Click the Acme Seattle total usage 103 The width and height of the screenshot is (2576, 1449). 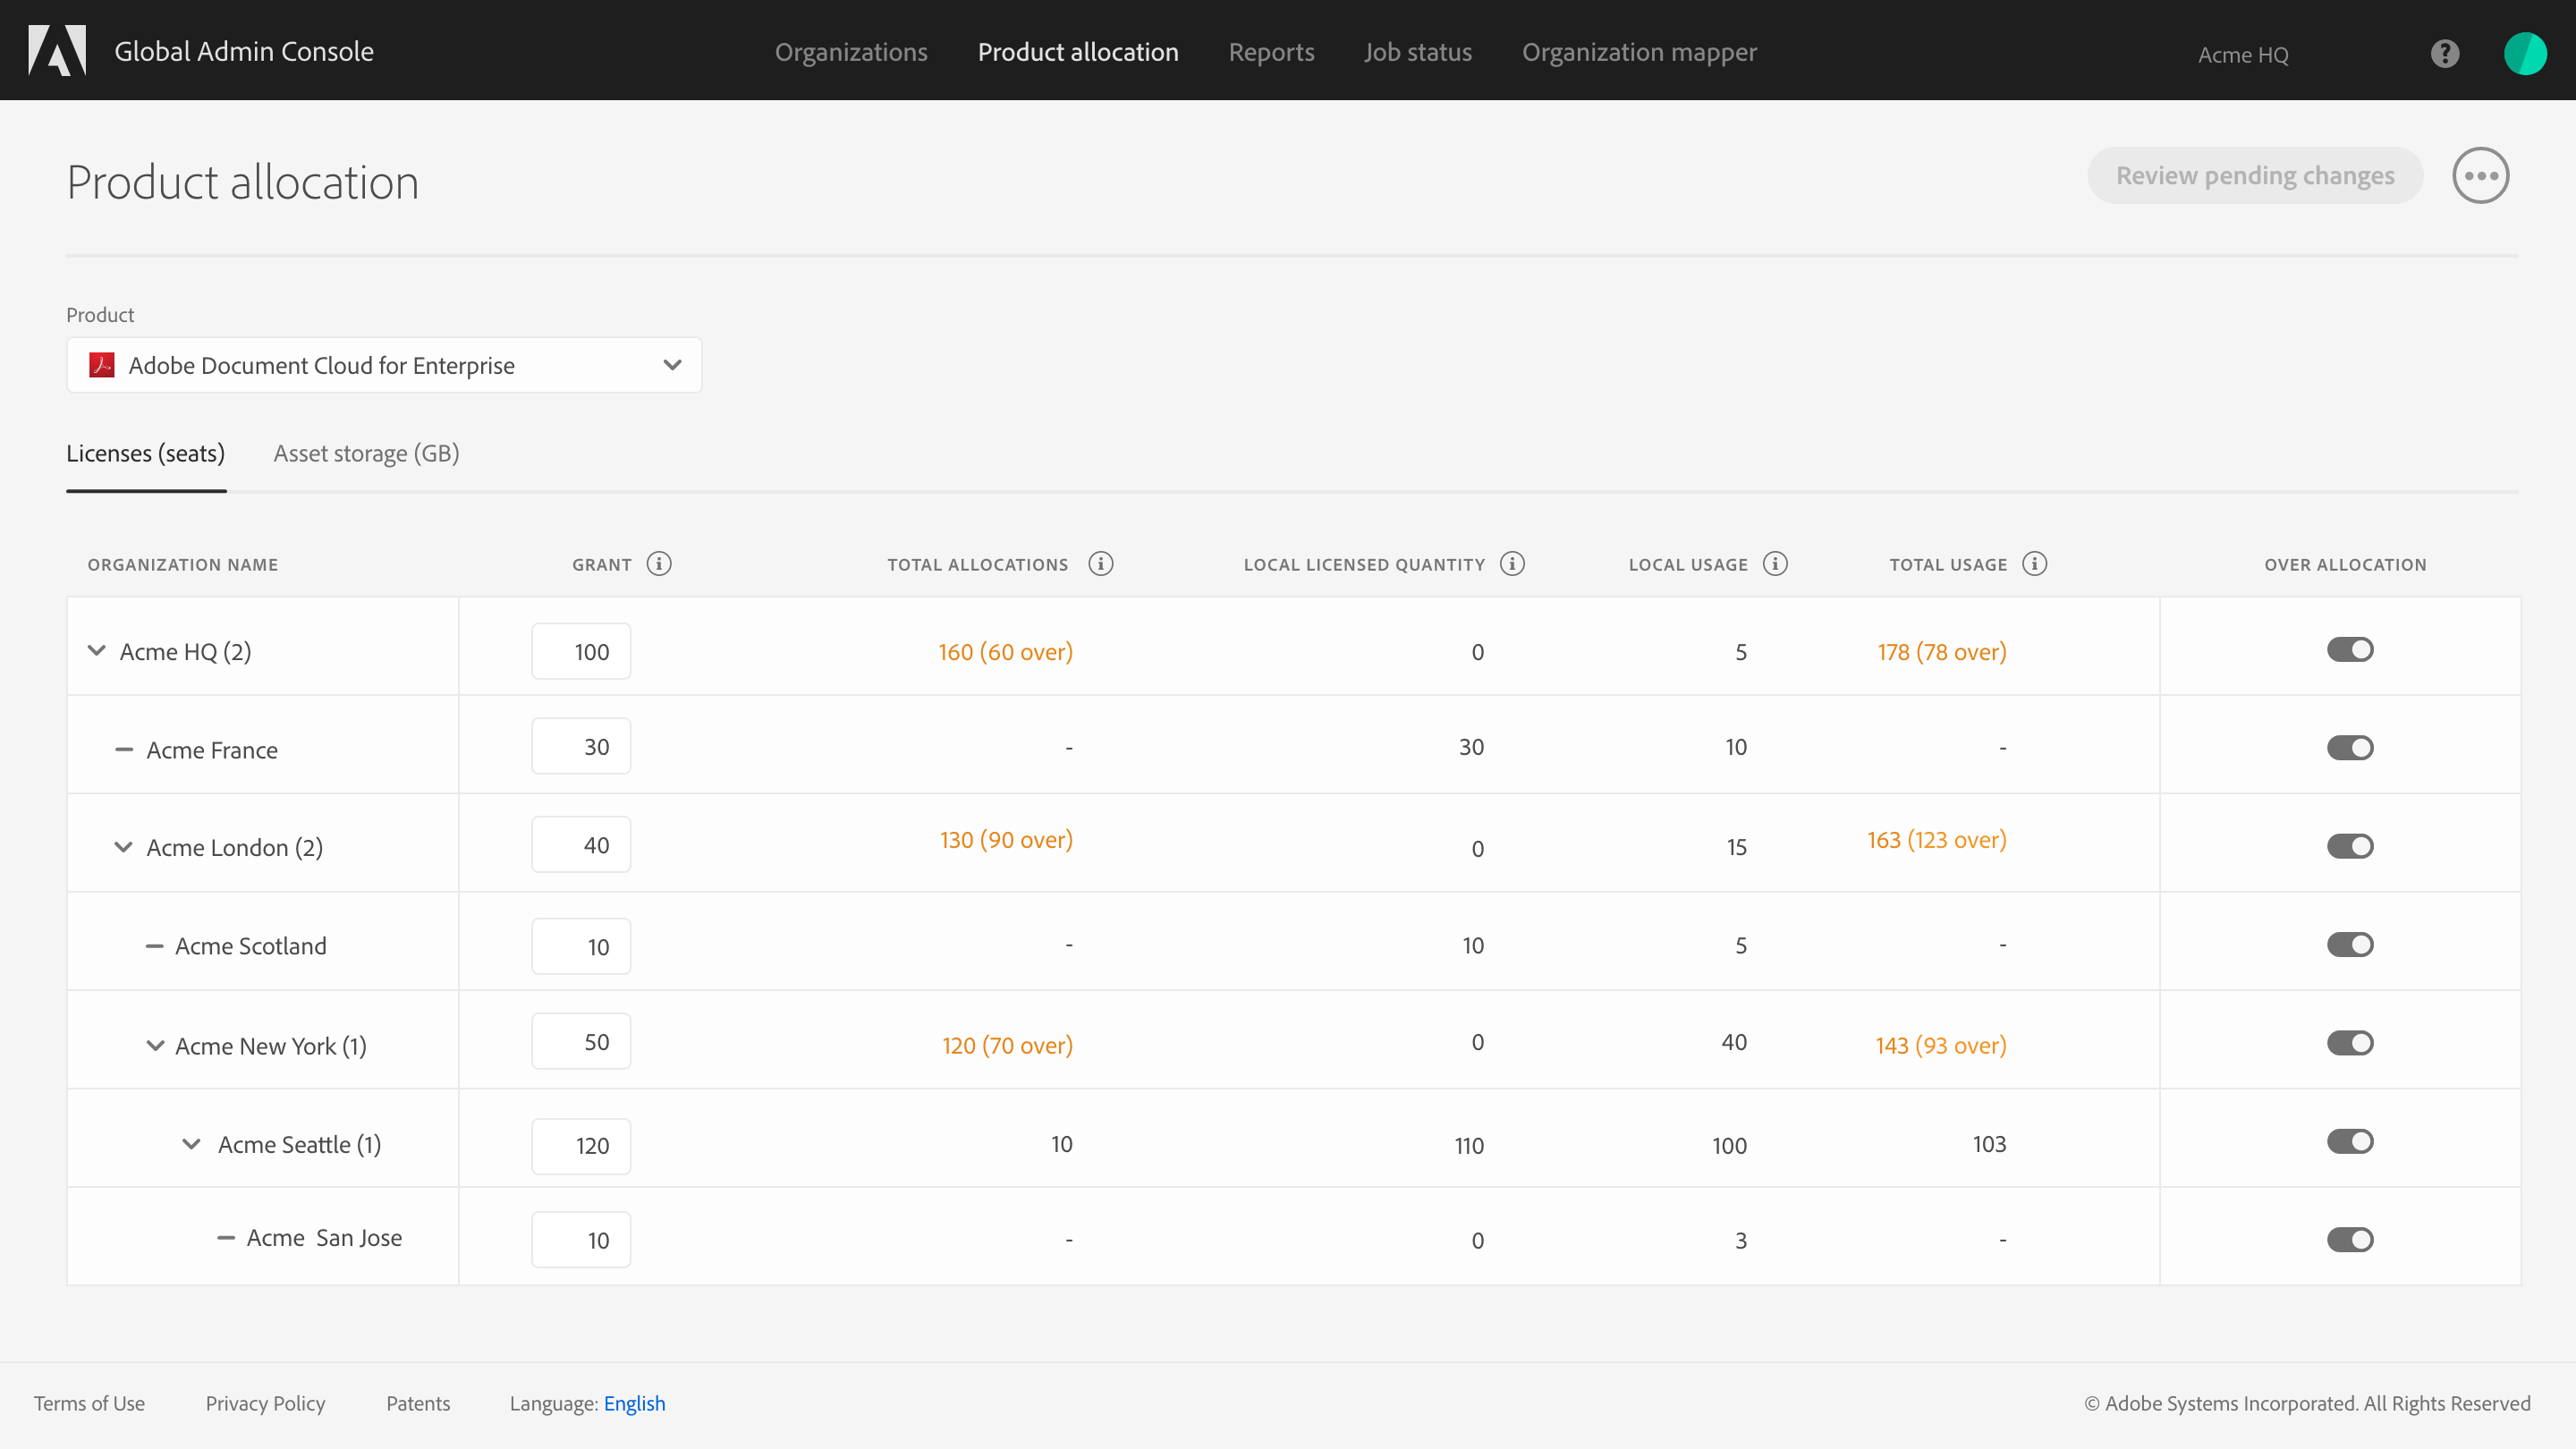[1989, 1144]
